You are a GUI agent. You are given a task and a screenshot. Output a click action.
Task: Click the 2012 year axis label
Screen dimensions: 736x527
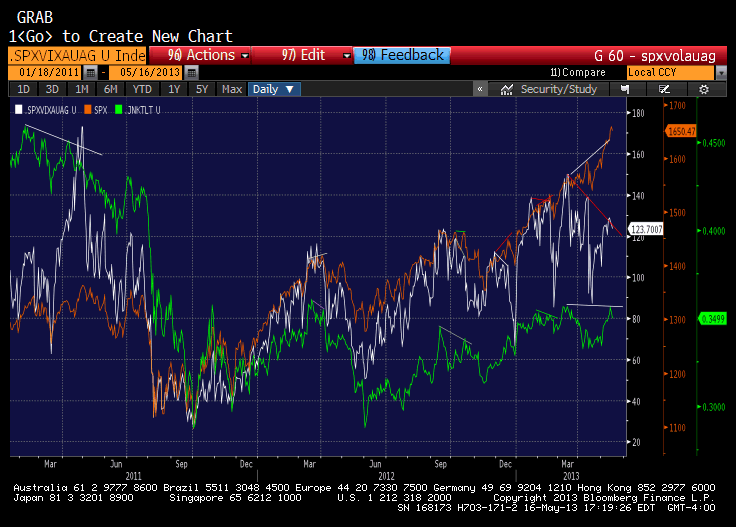(386, 476)
